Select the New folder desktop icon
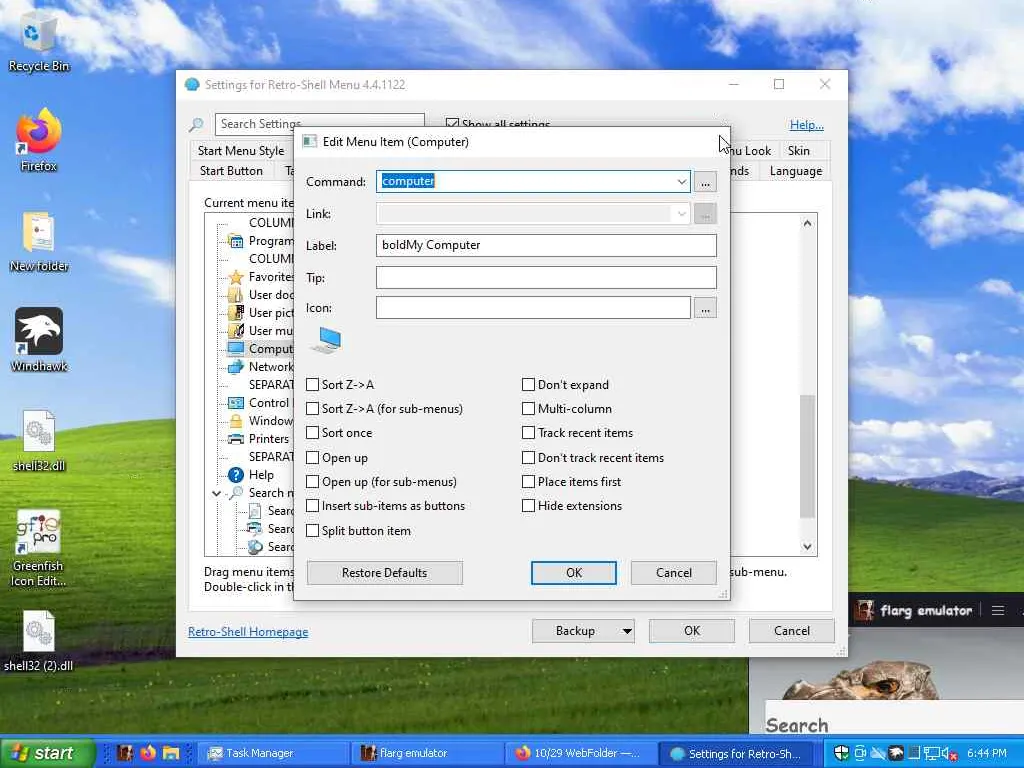 (x=39, y=241)
